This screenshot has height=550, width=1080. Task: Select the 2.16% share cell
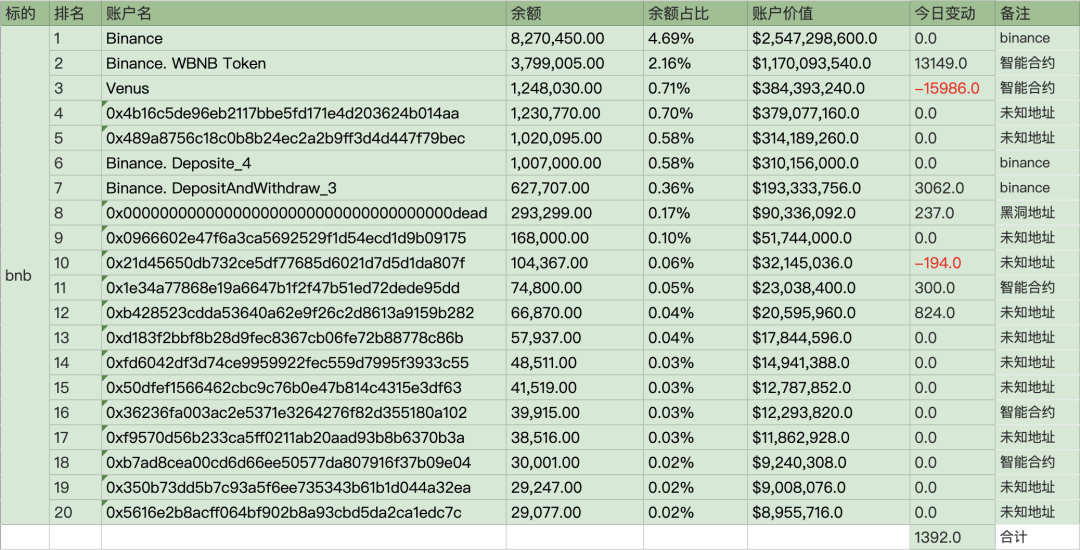(695, 63)
